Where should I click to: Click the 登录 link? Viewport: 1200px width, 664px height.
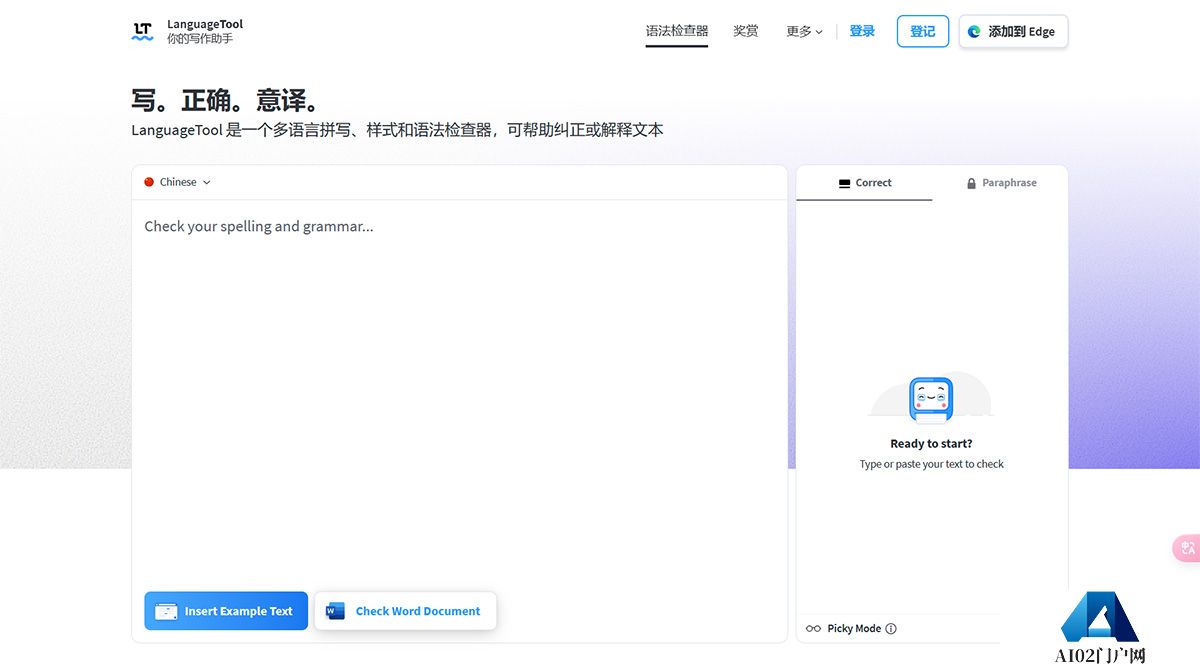862,31
